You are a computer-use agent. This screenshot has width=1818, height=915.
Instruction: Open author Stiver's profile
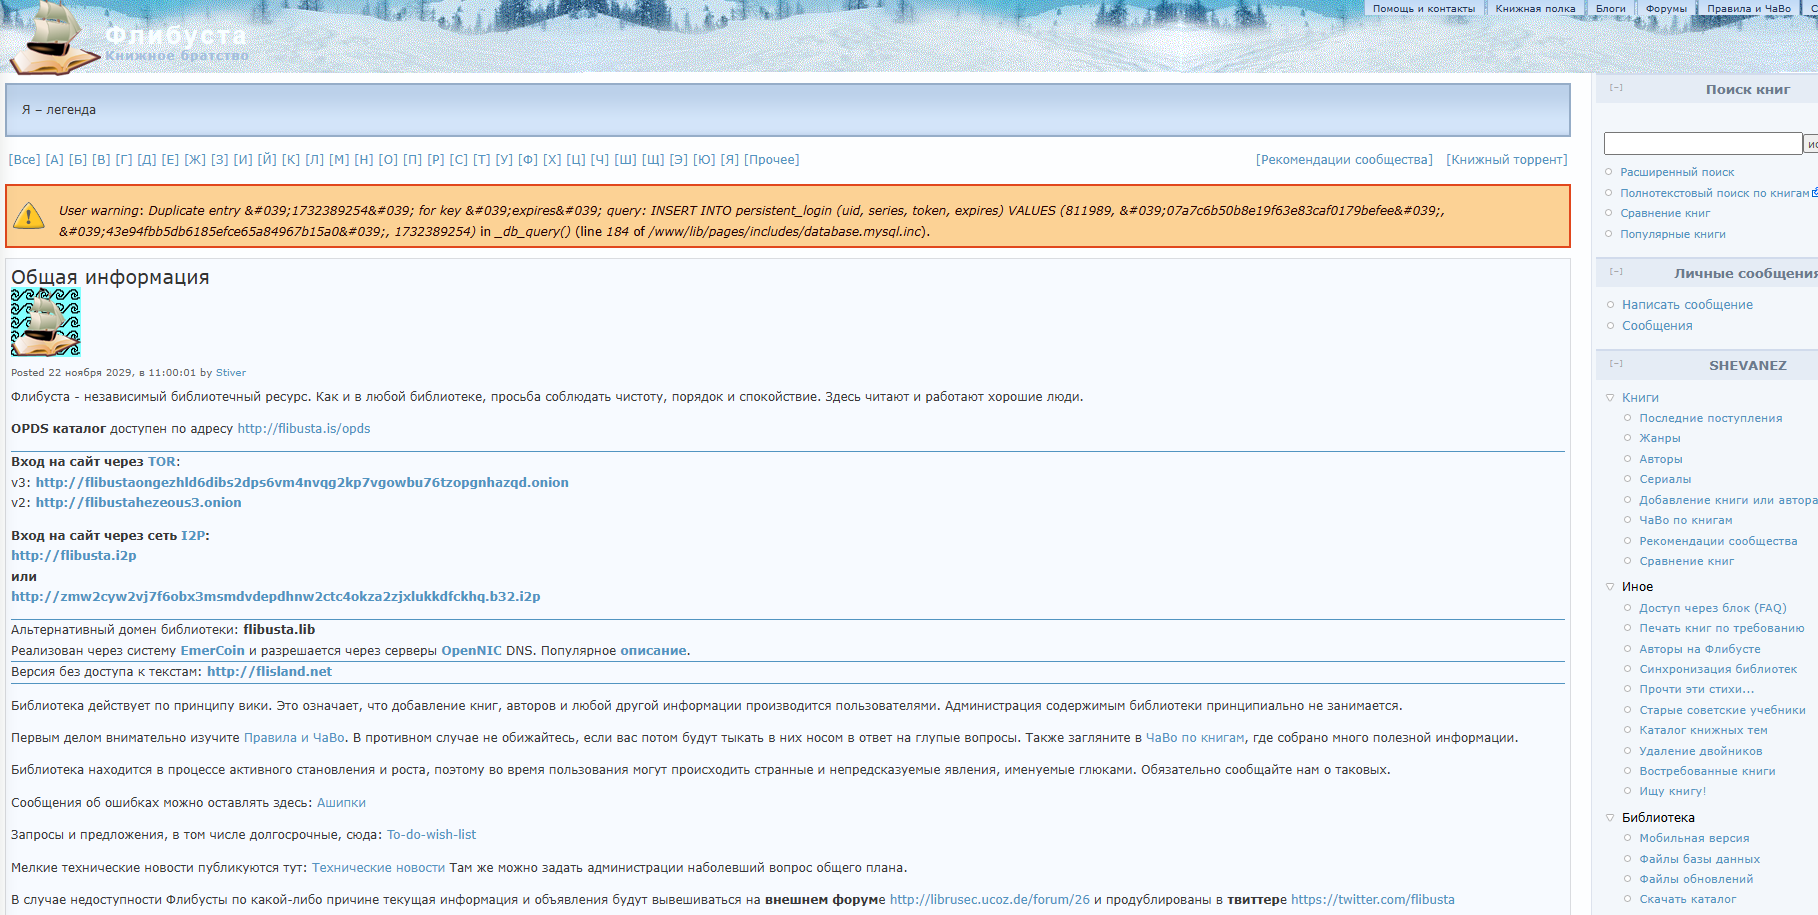click(x=231, y=373)
